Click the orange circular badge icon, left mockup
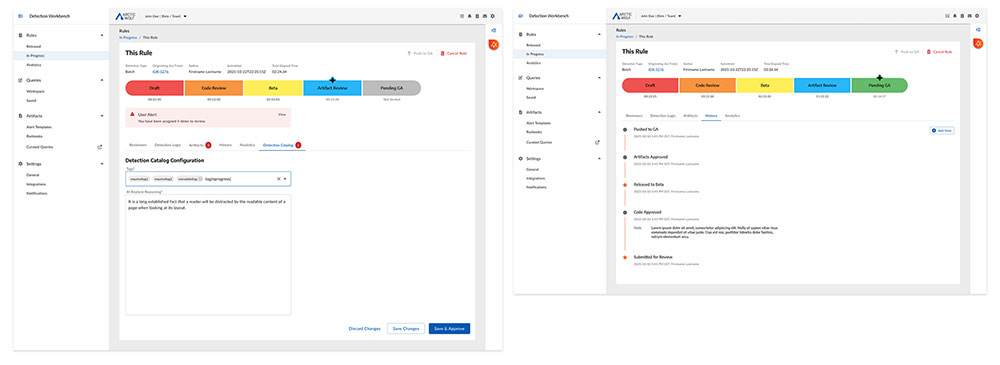Viewport: 1000px width, 365px height. (494, 44)
